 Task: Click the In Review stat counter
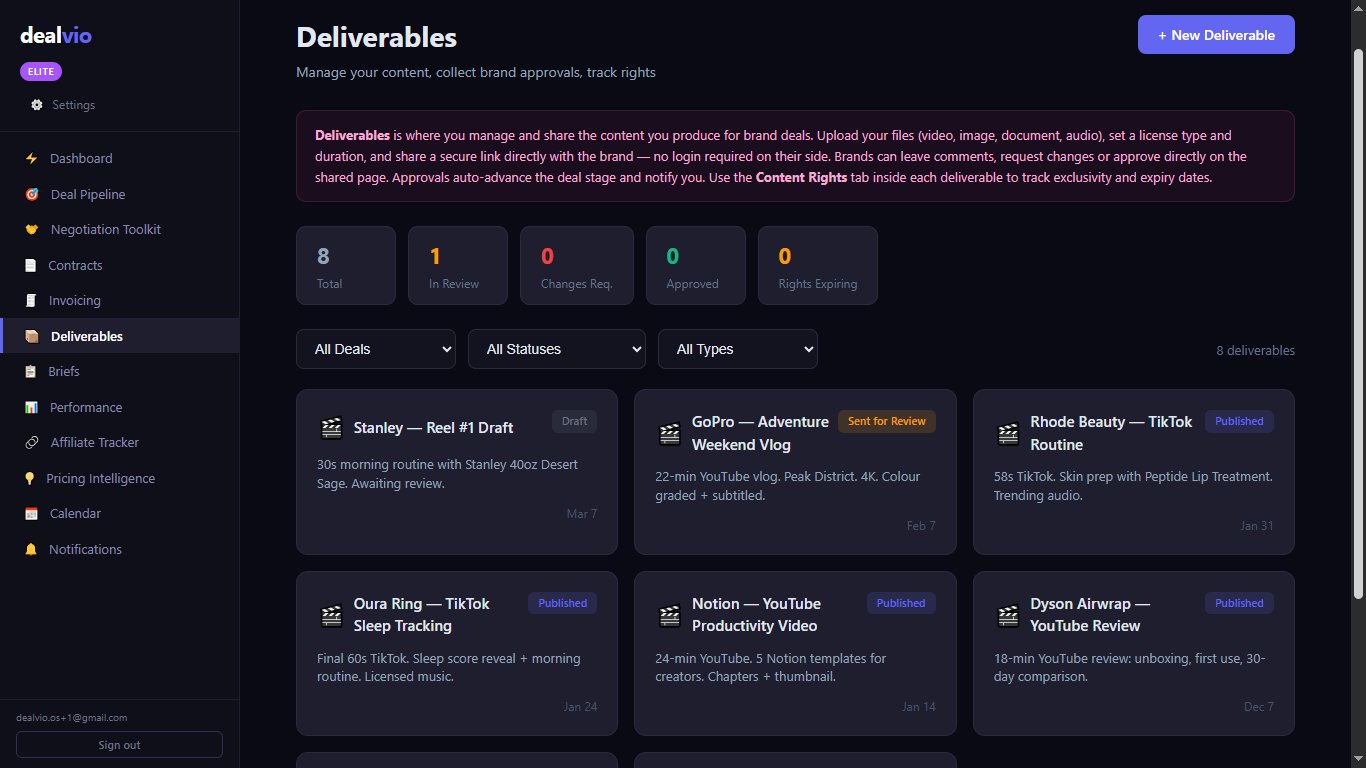click(x=457, y=265)
